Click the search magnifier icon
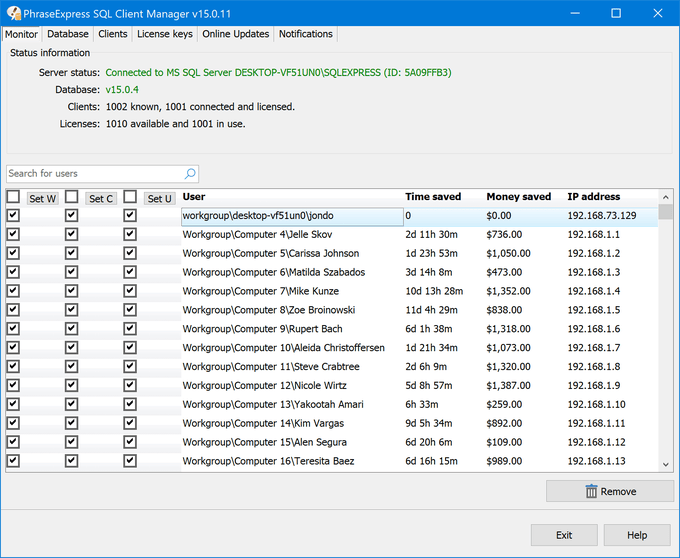 (x=190, y=174)
